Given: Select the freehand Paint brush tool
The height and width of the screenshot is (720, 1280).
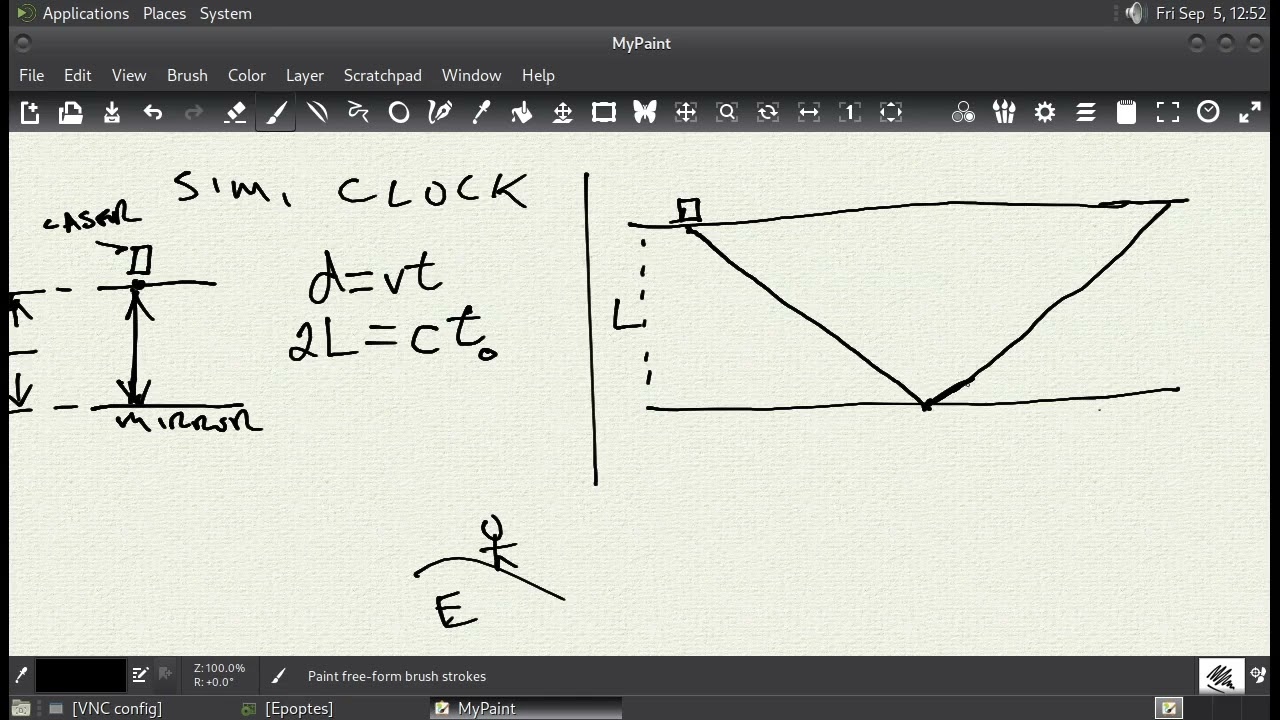Looking at the screenshot, I should tap(276, 113).
